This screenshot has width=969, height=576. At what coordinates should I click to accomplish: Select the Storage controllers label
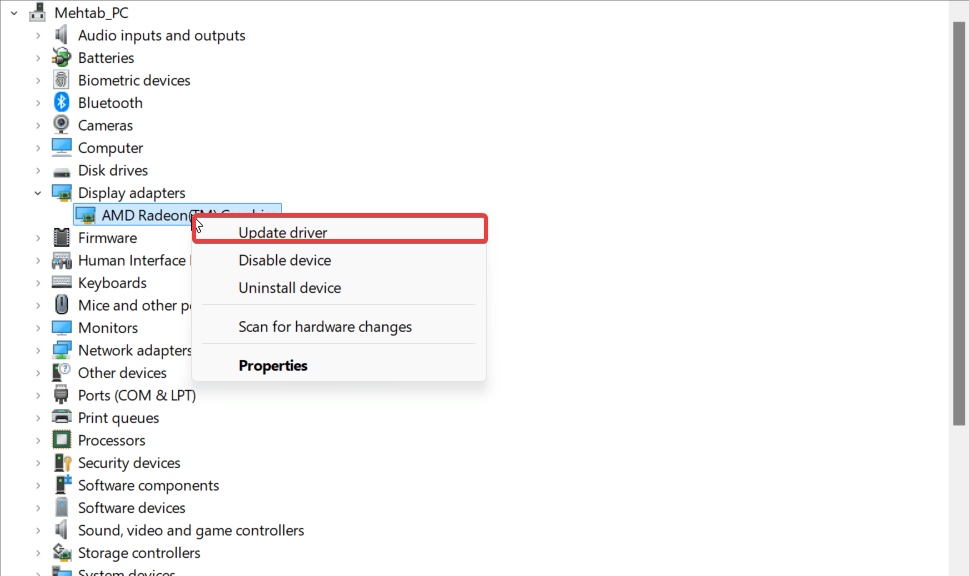tap(139, 553)
